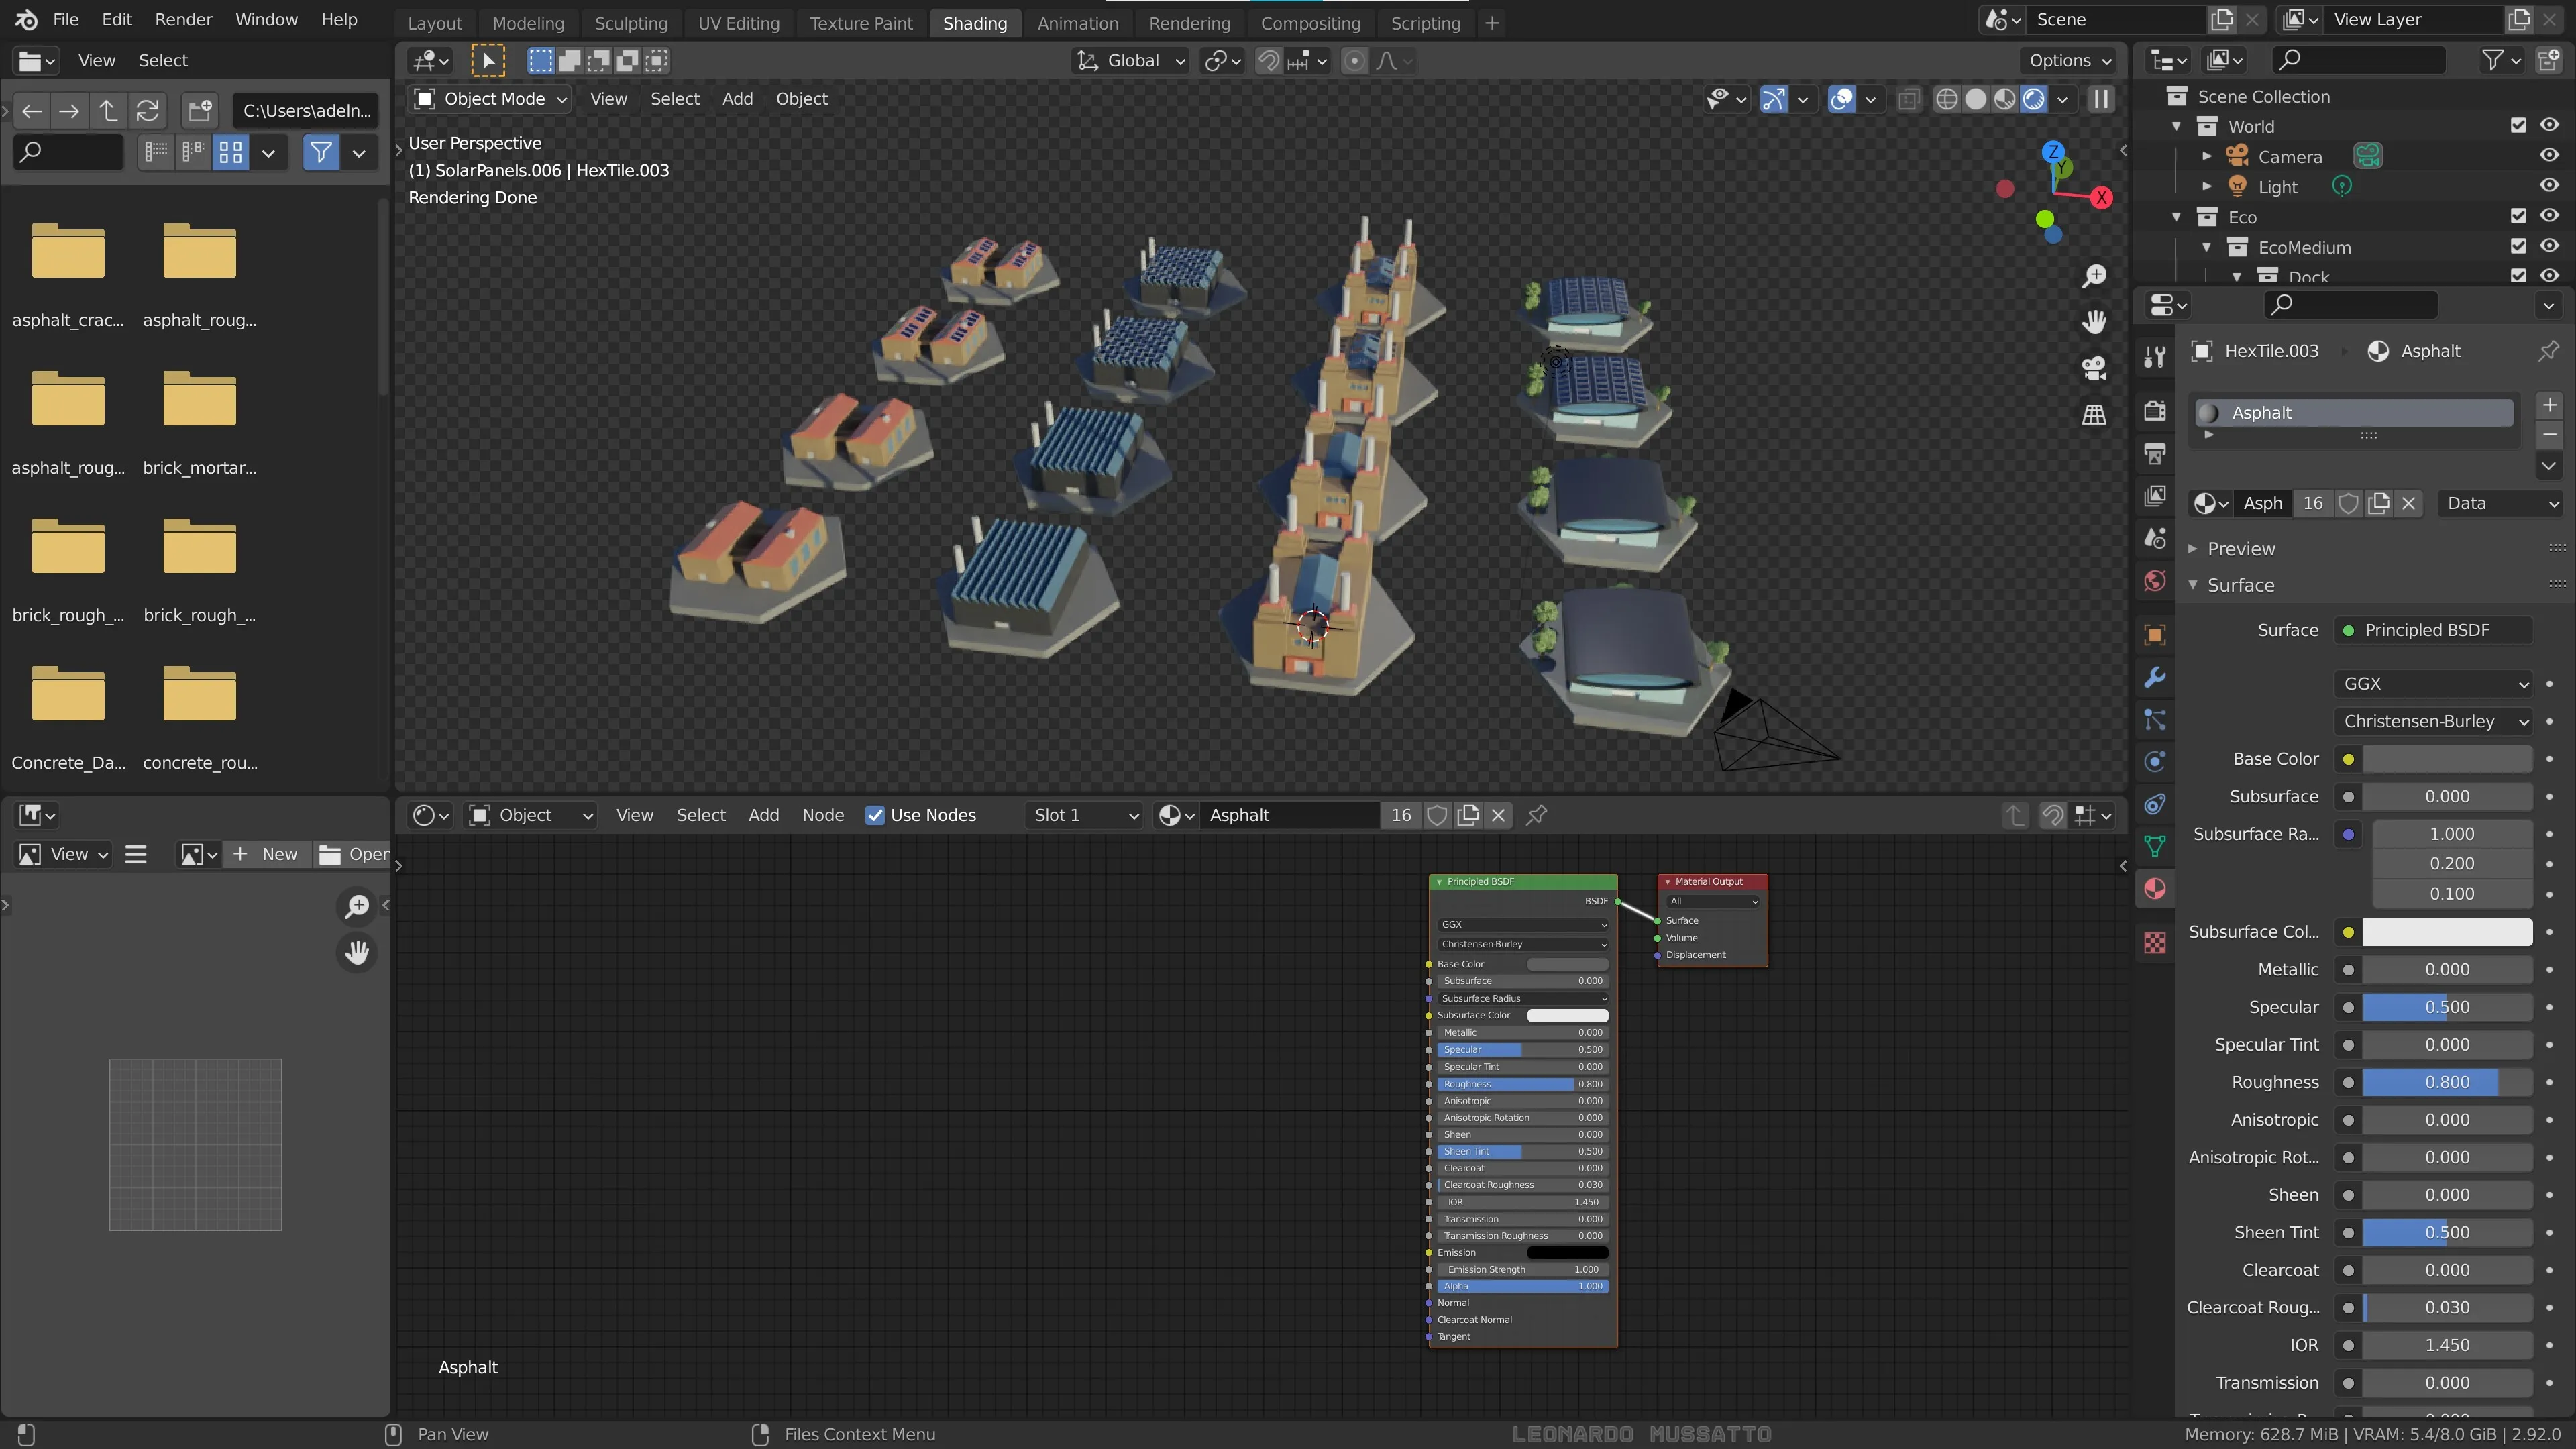This screenshot has height=1449, width=2576.
Task: Open the Slot 1 dropdown
Action: coord(1085,815)
